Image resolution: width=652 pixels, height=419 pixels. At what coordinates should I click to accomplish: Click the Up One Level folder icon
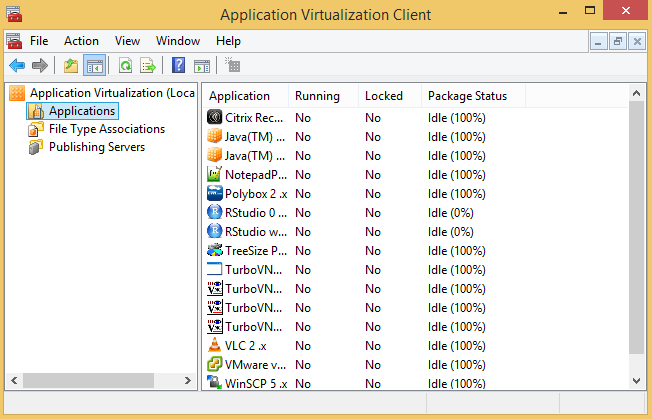[x=71, y=65]
